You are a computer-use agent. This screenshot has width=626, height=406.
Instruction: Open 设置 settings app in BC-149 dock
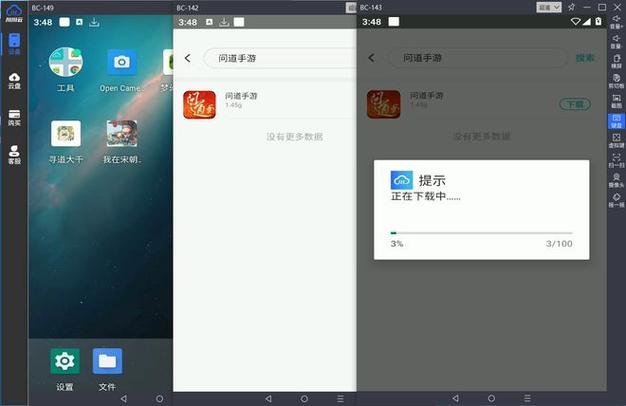tap(65, 369)
